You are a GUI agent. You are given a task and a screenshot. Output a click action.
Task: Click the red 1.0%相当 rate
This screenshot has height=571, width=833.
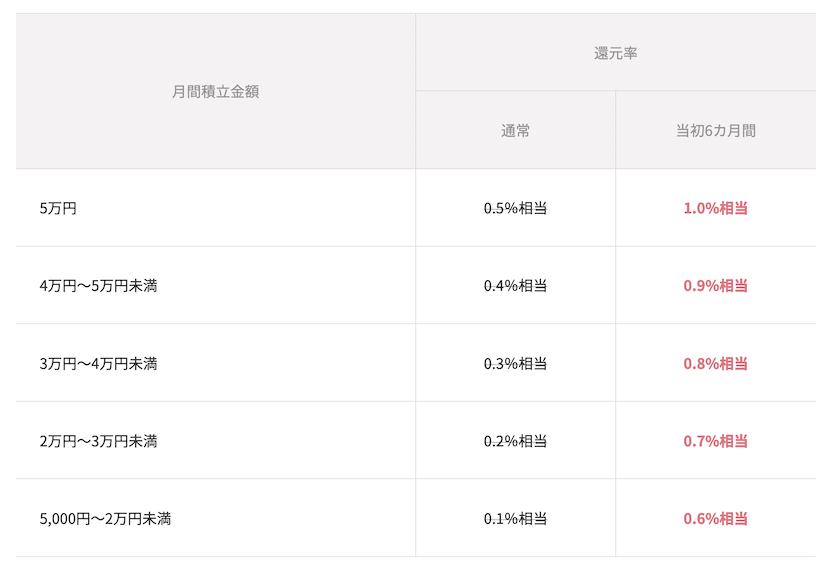(716, 208)
